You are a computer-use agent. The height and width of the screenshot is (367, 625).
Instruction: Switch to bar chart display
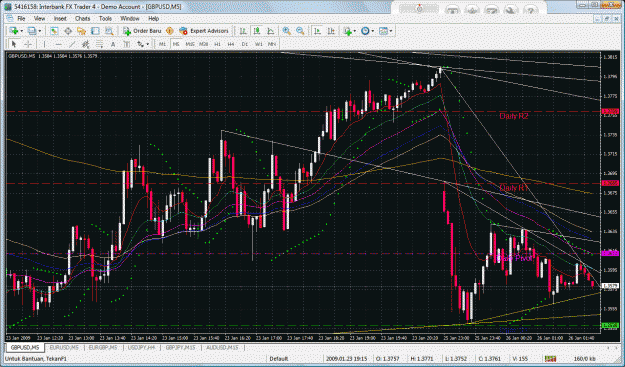click(243, 31)
